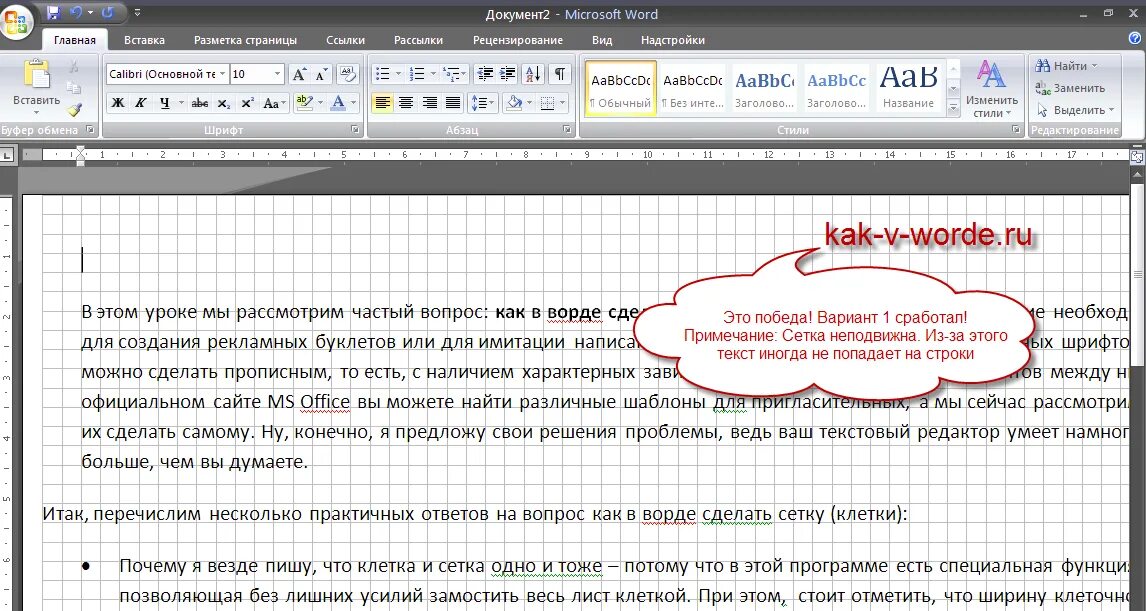Click Найти find button
Screen dimensions: 1146x611
coord(1067,66)
